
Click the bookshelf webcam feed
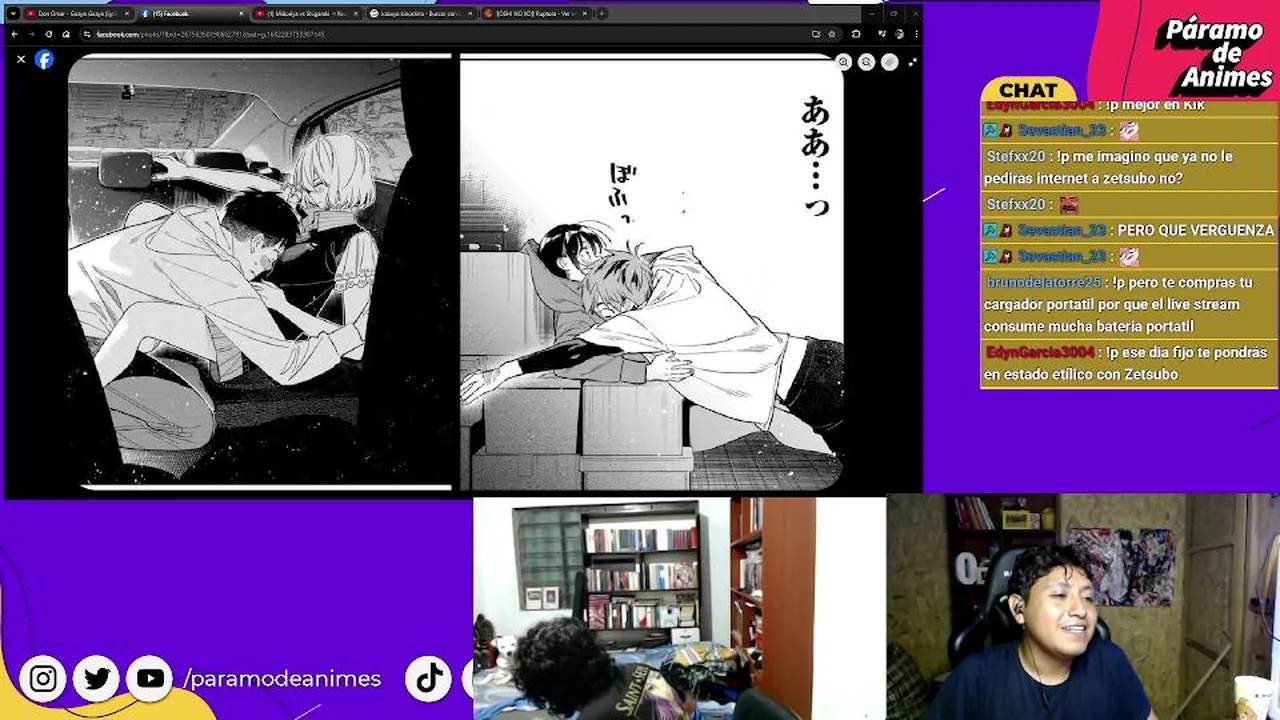coord(679,608)
